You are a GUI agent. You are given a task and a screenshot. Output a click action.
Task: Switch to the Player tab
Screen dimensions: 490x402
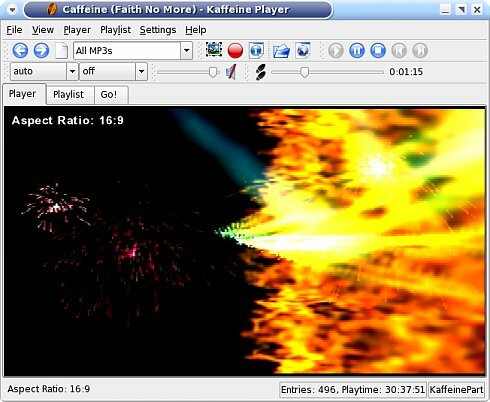pos(23,94)
